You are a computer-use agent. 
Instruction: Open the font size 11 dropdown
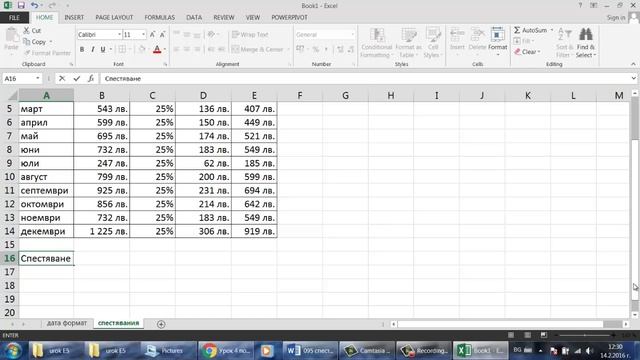[x=143, y=35]
